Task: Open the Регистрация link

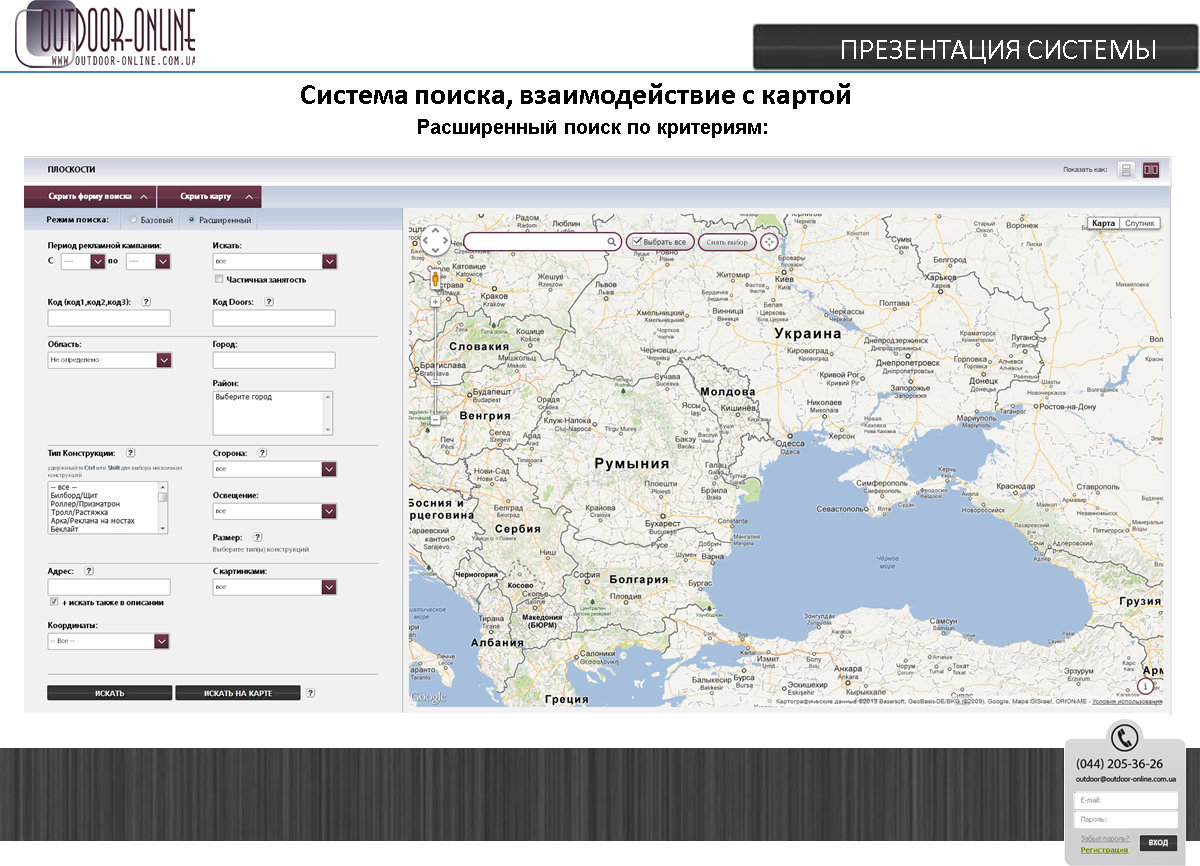Action: pos(1104,850)
